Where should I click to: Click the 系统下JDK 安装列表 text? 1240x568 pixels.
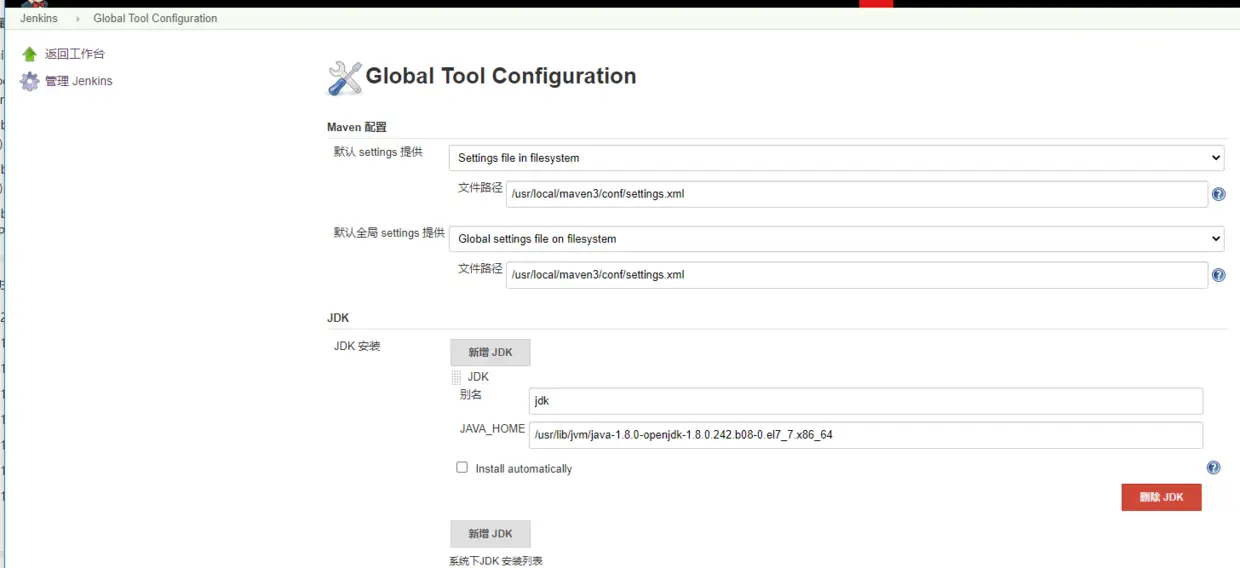tap(496, 561)
